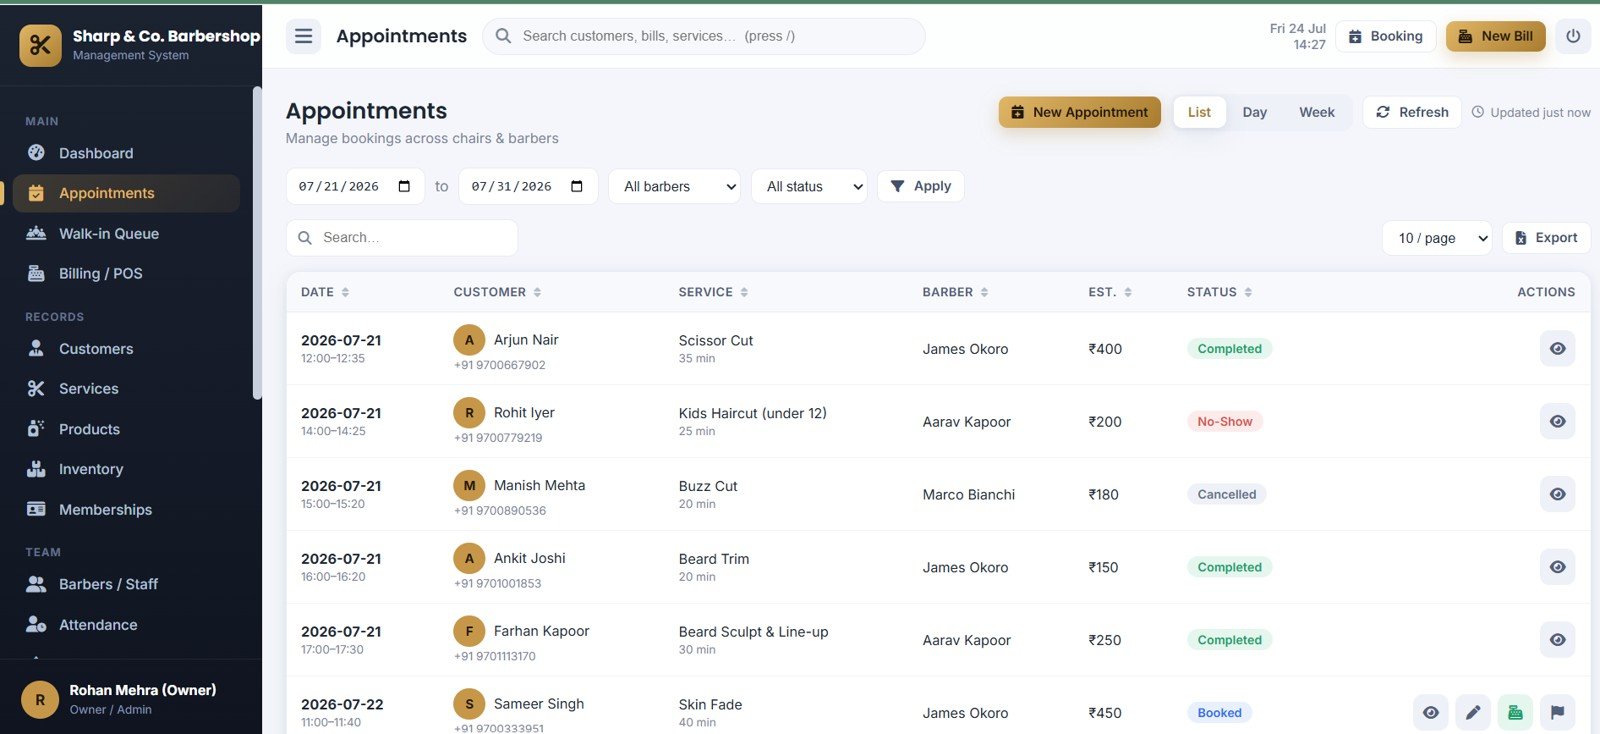Open the All status filter dropdown
Screen dimensions: 1600x734
point(809,186)
